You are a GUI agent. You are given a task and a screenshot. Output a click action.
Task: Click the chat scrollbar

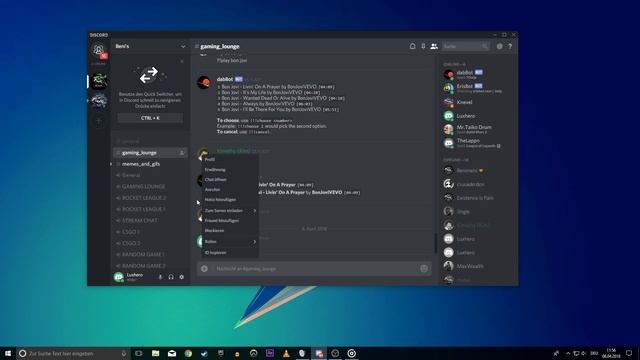(436, 243)
